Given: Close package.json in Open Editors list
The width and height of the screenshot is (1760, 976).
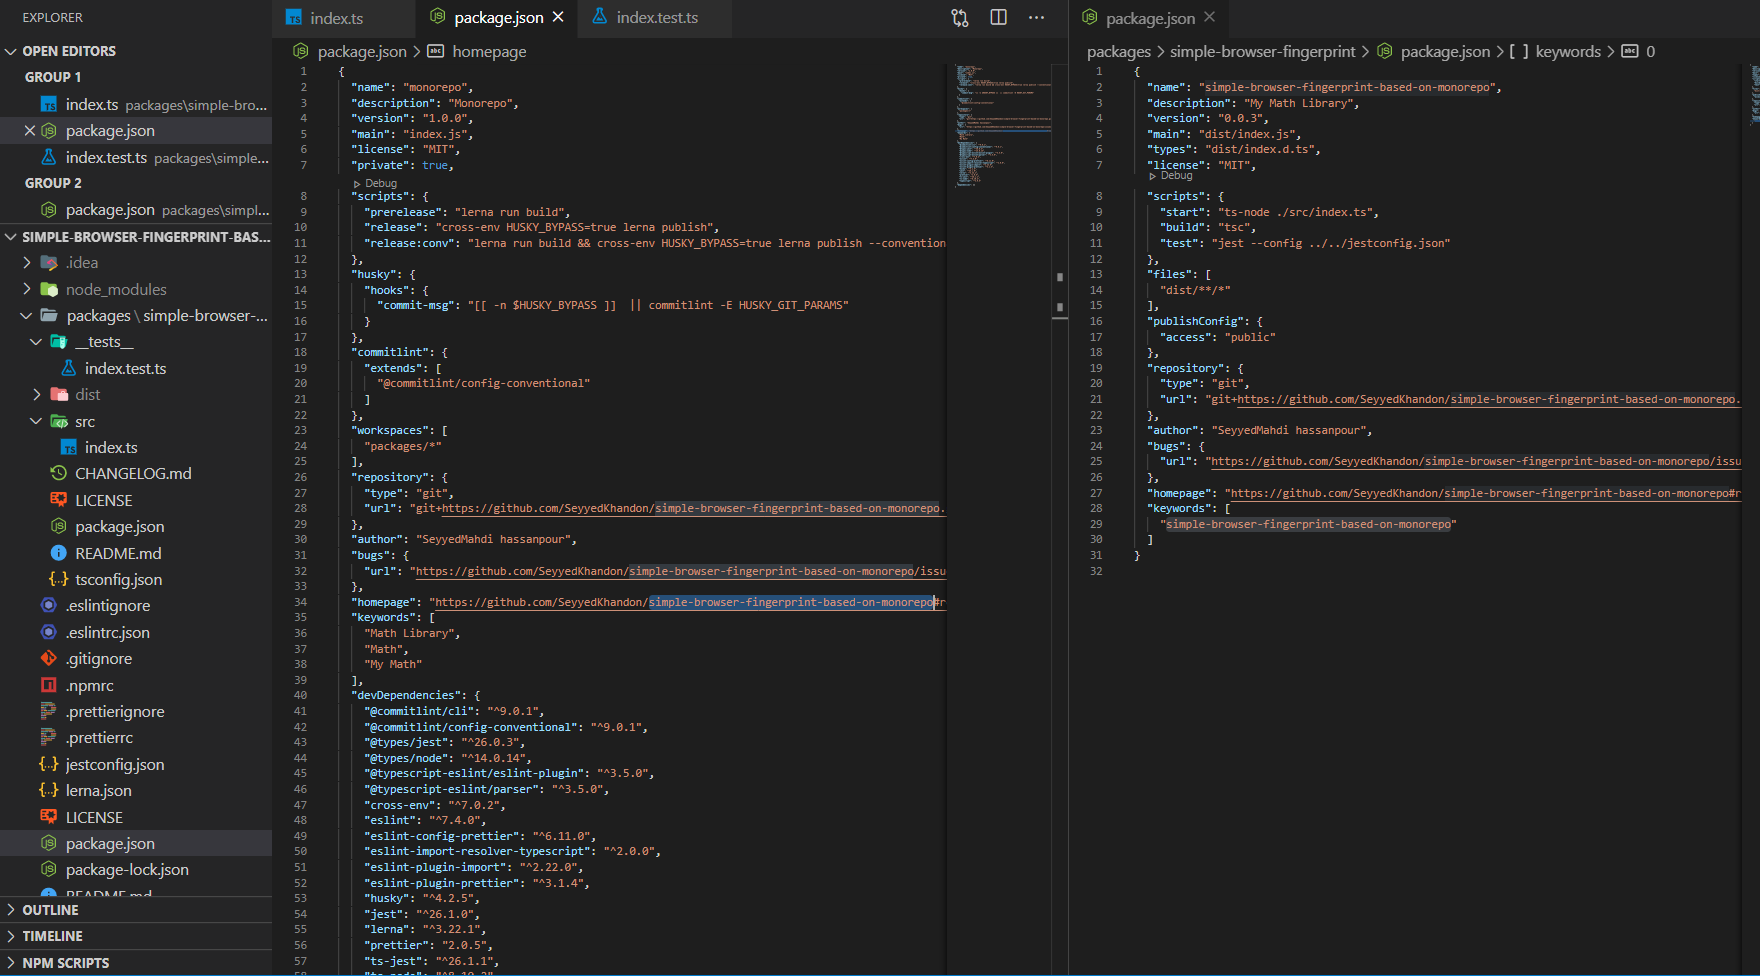Looking at the screenshot, I should pos(30,131).
